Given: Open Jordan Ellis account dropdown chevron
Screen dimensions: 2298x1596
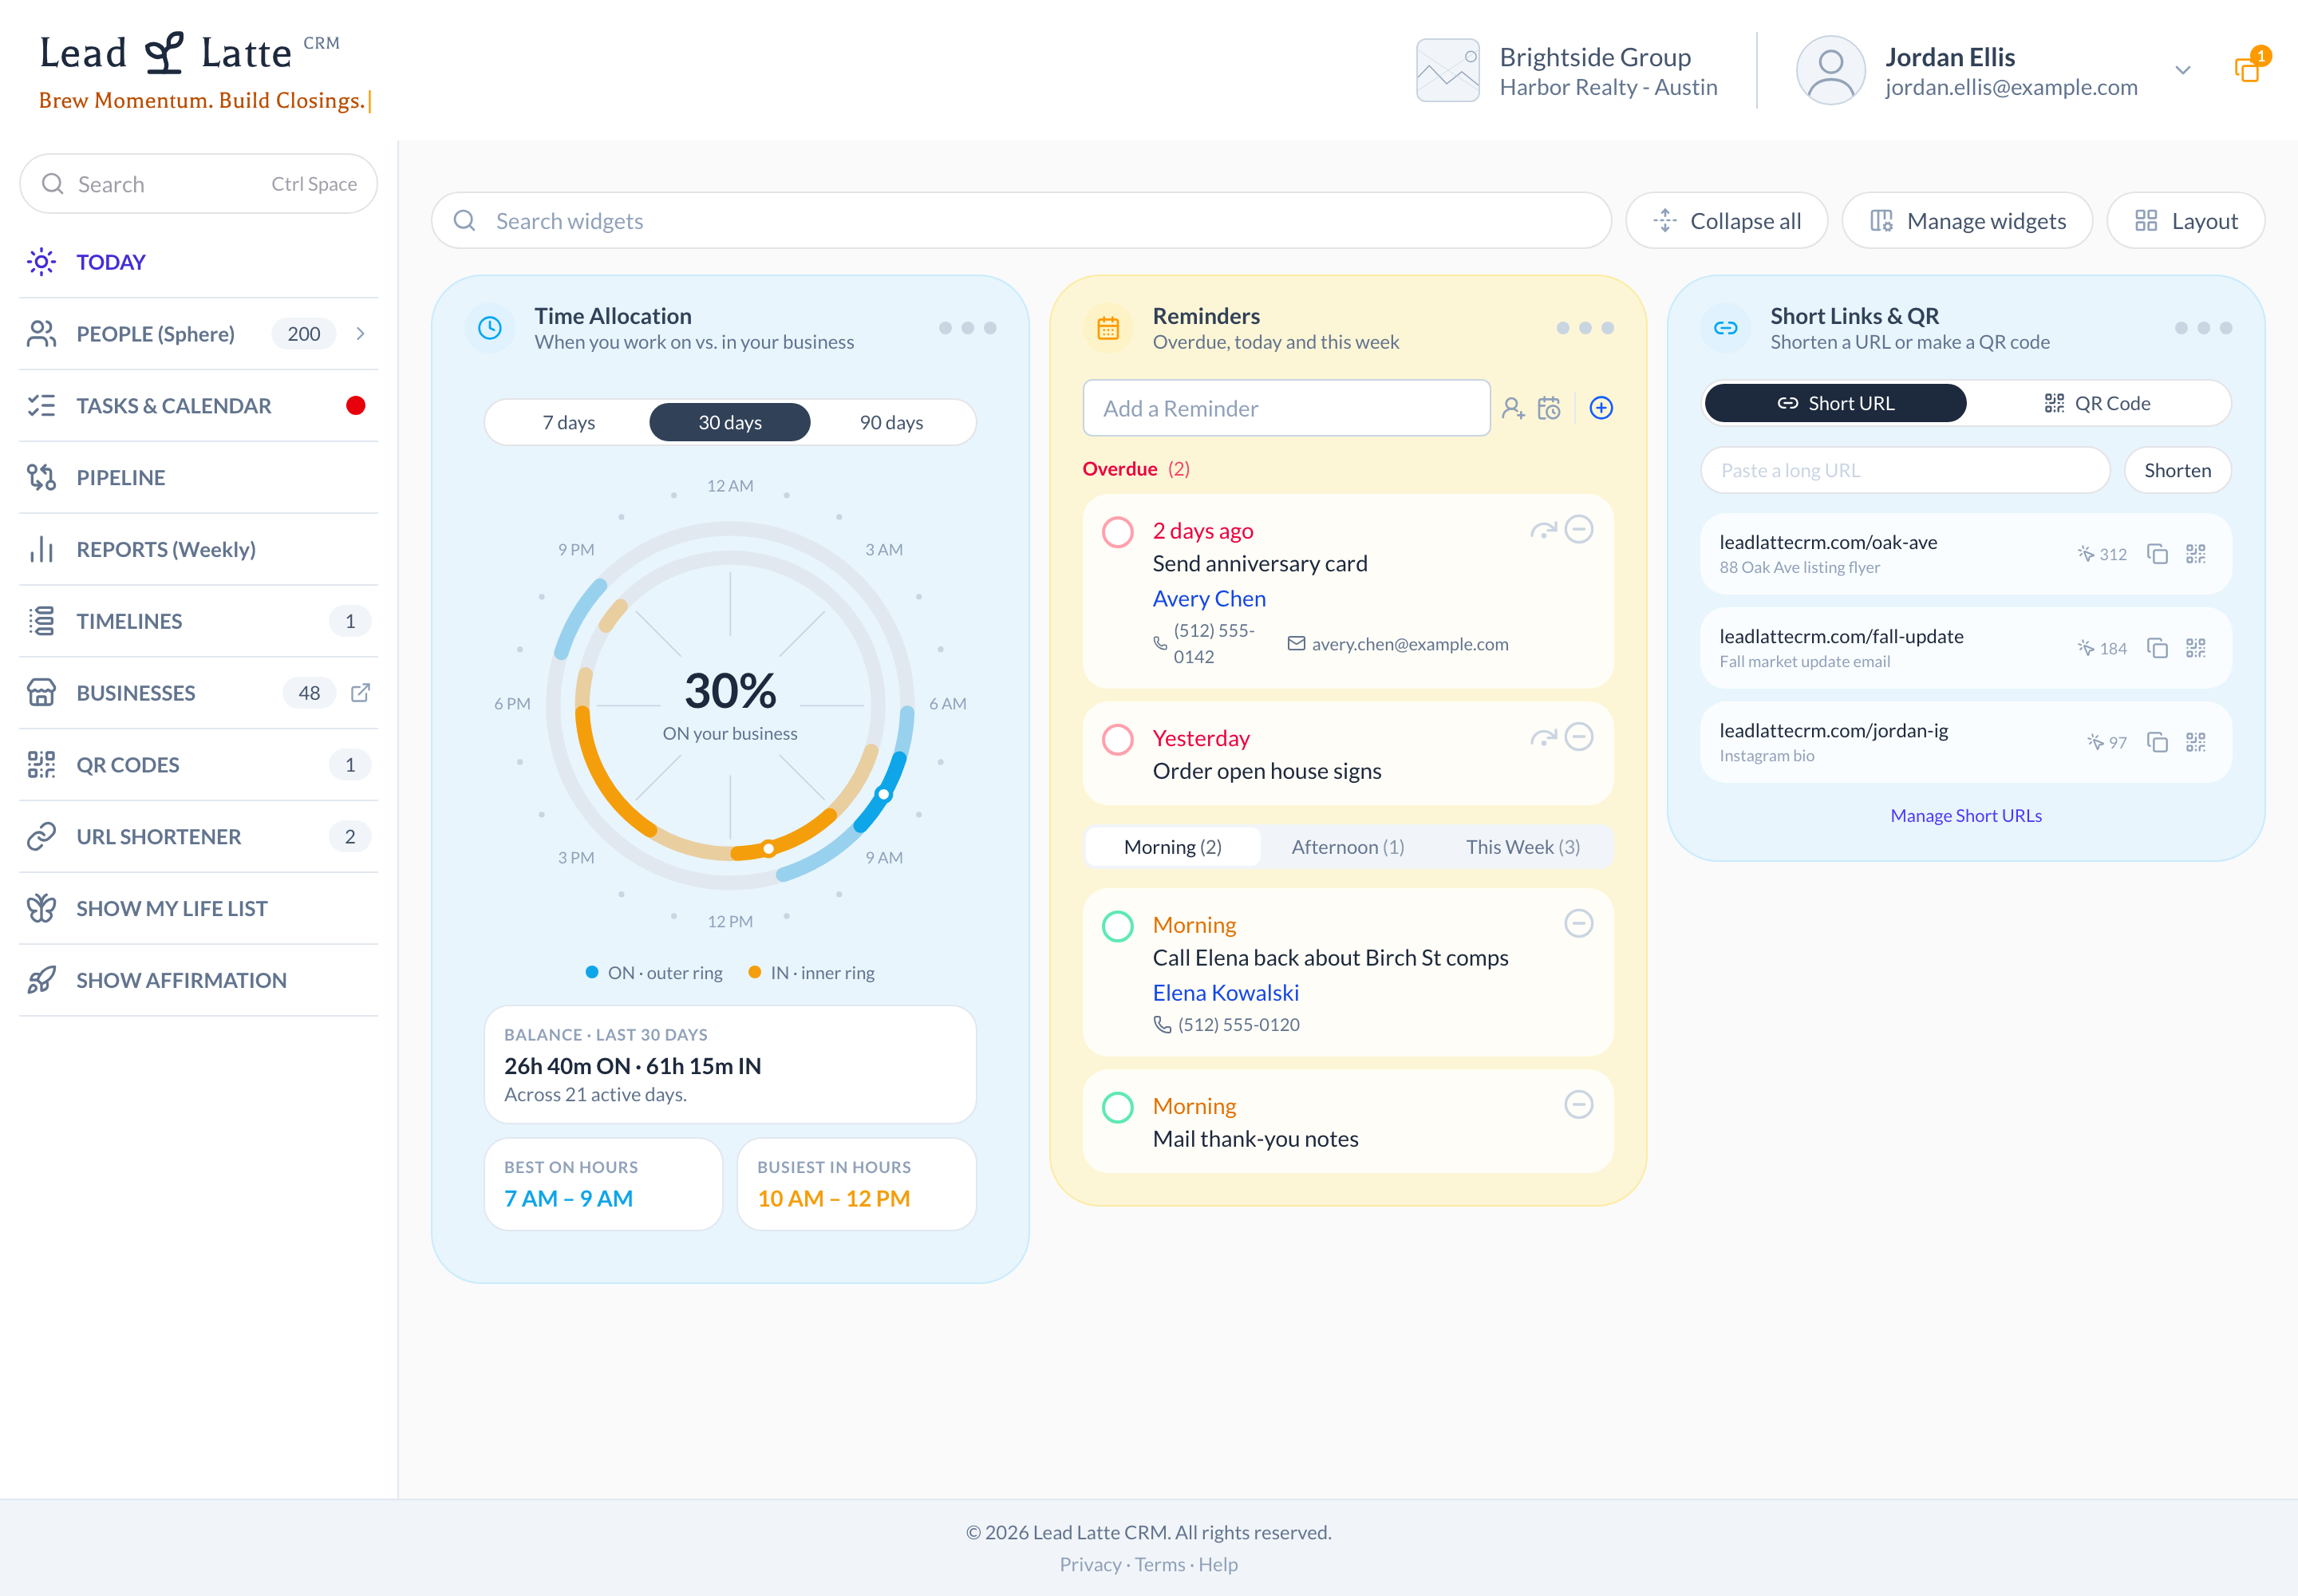Looking at the screenshot, I should (2183, 70).
